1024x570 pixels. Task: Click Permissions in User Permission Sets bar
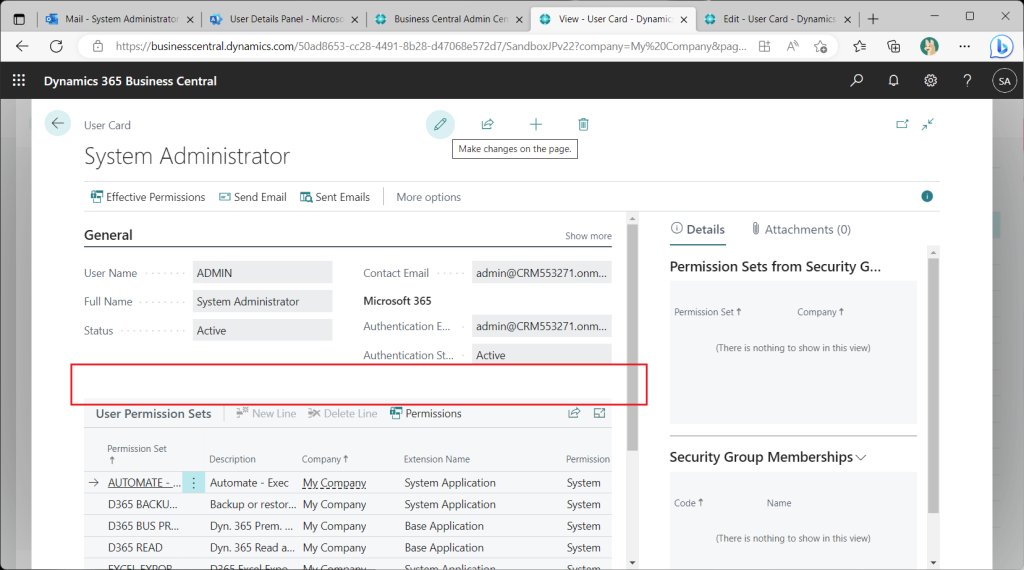pyautogui.click(x=426, y=413)
